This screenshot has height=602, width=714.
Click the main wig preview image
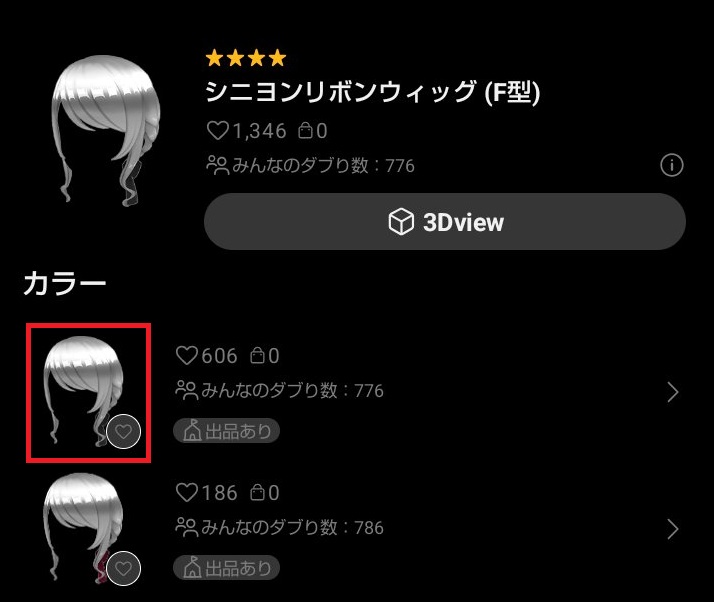[x=106, y=130]
